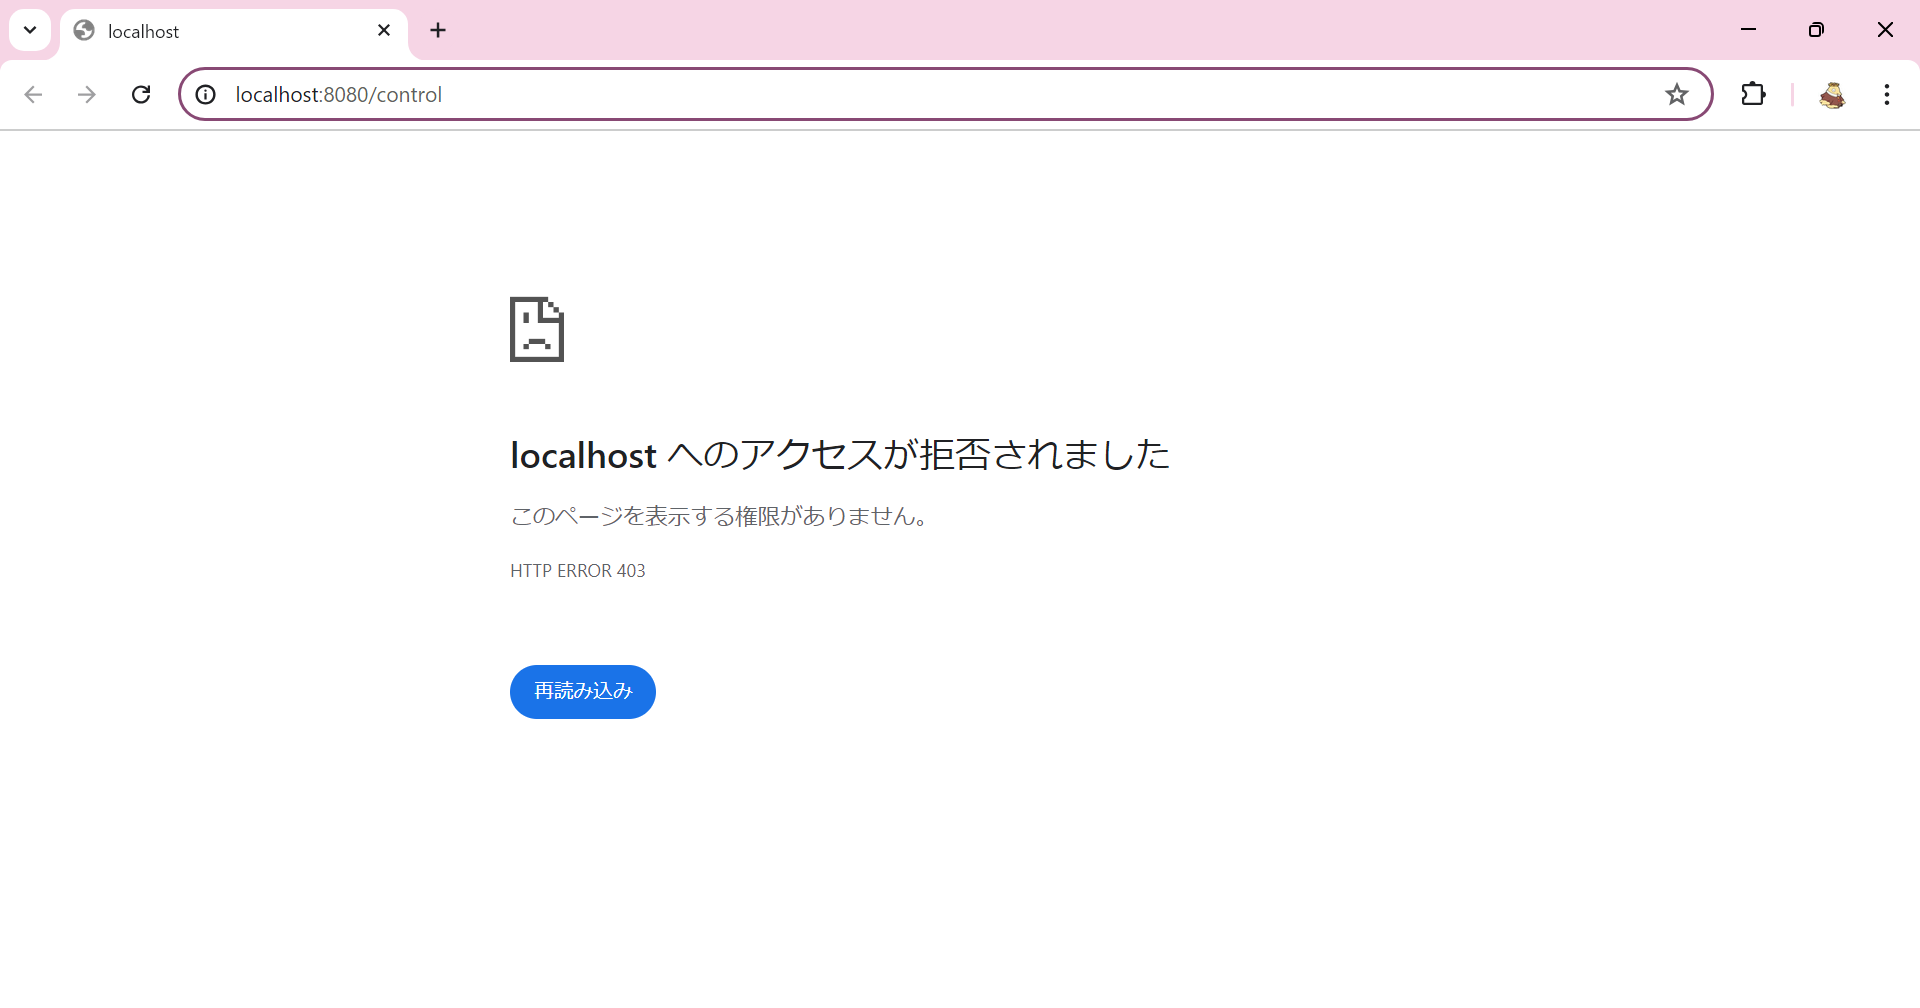Click the 再読み込み reload button

pyautogui.click(x=582, y=691)
